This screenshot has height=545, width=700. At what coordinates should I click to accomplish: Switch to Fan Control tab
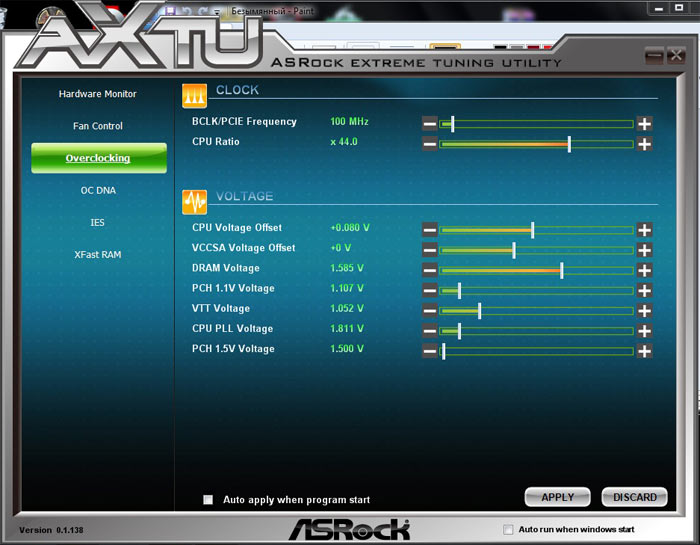coord(98,126)
